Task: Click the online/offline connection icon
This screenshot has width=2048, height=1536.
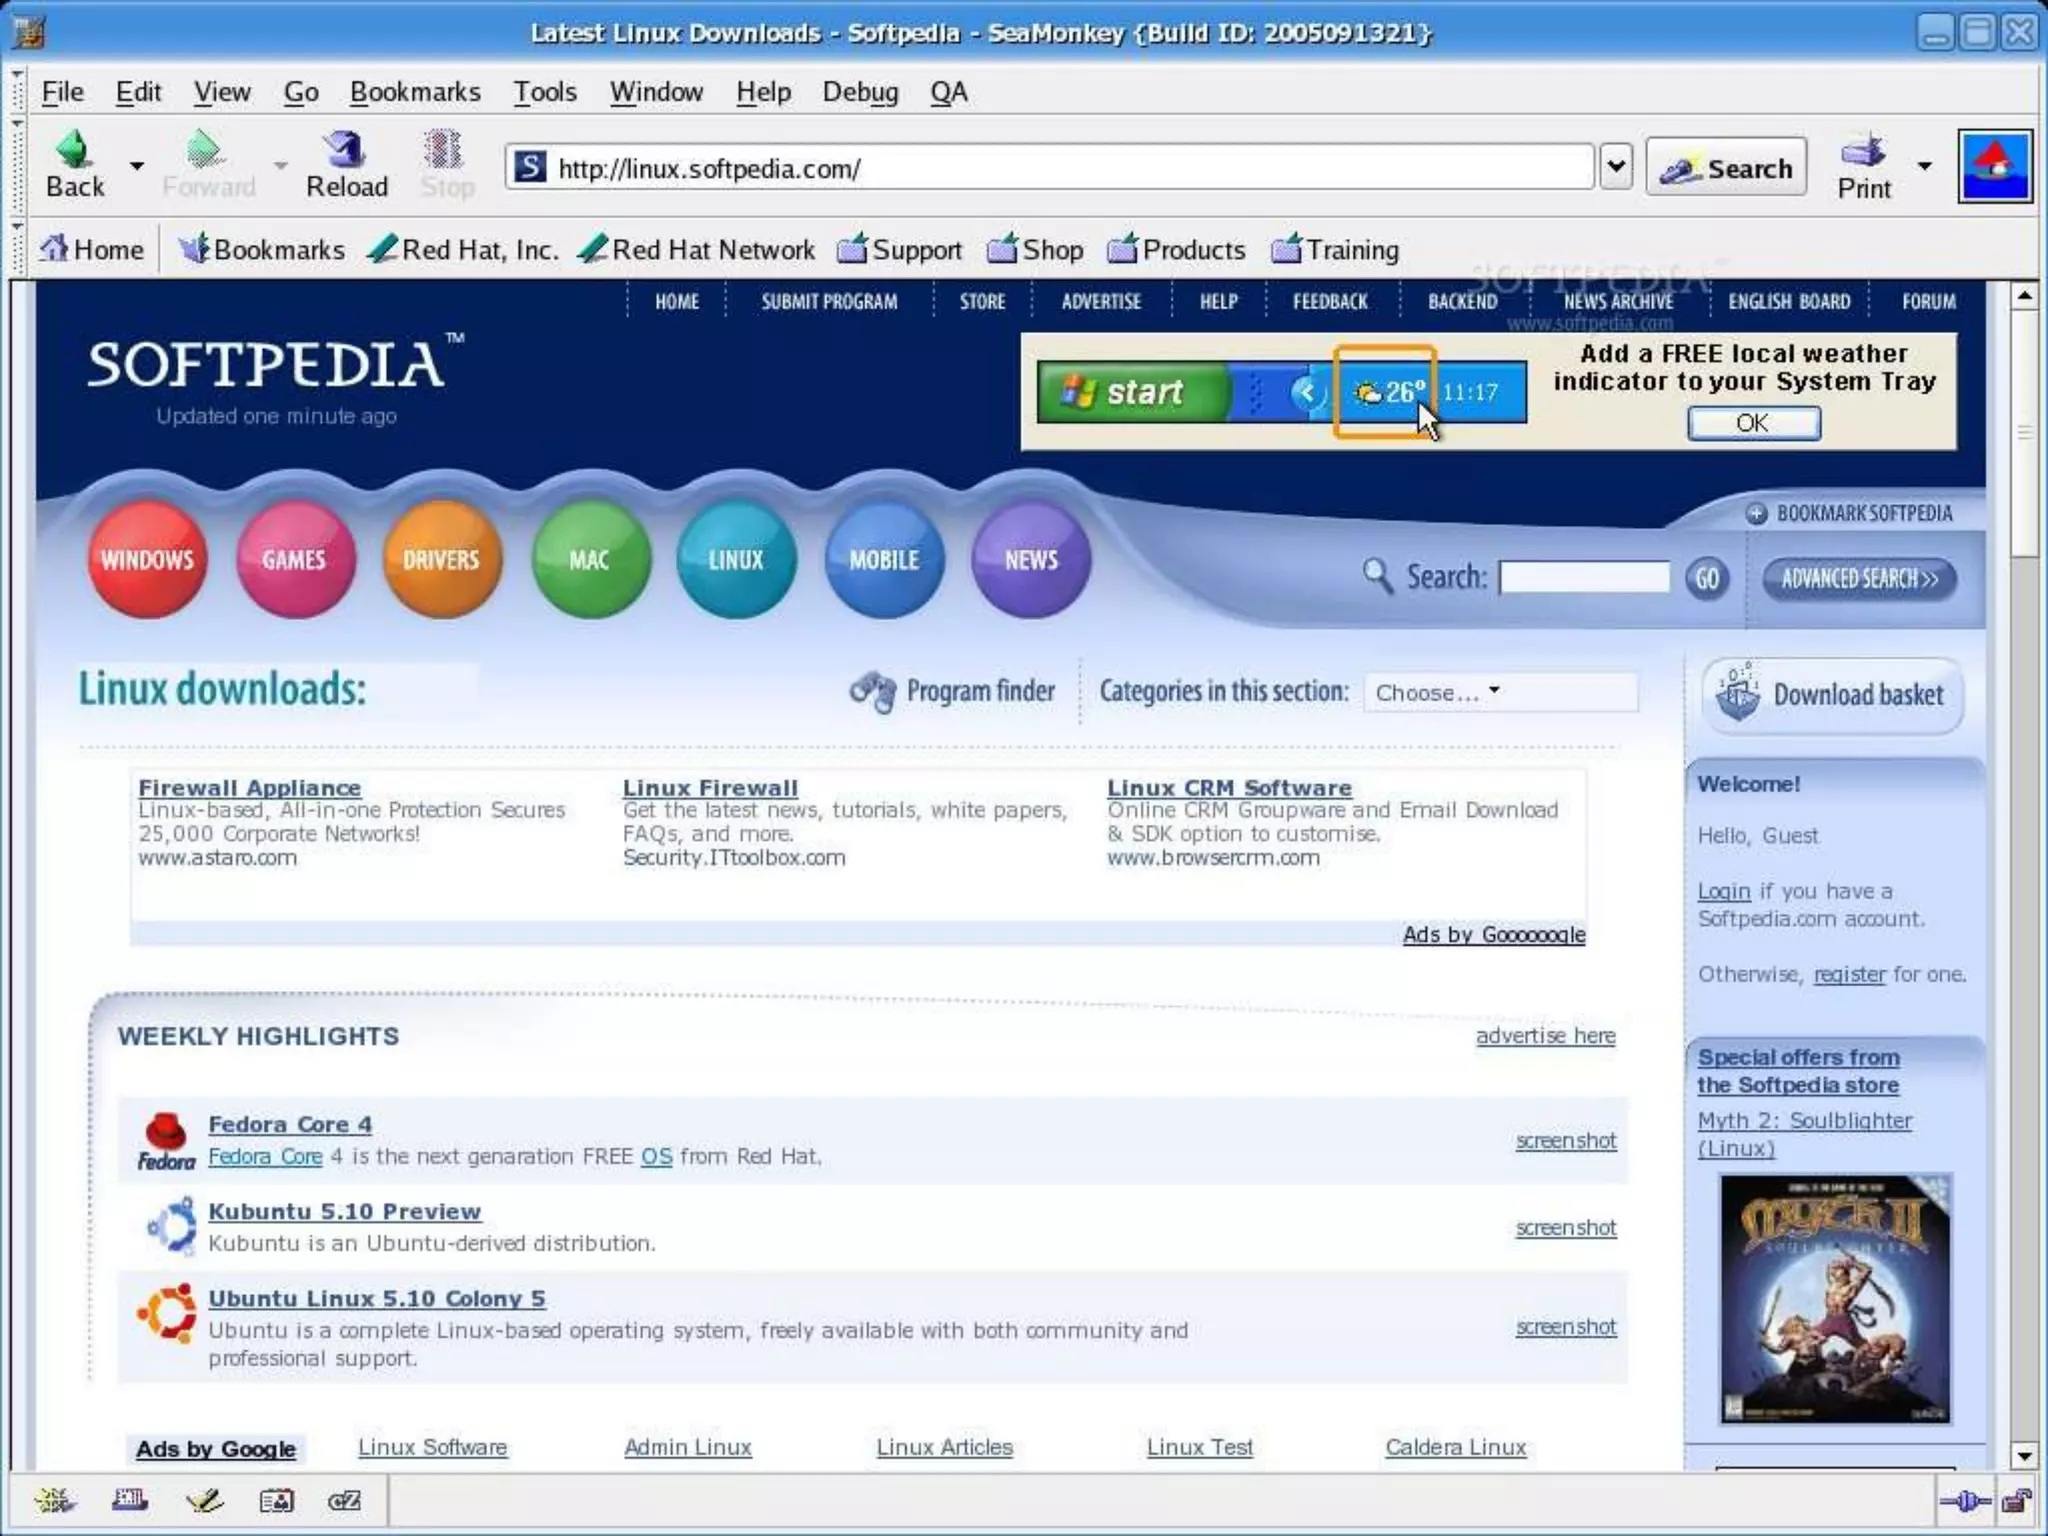Action: click(1964, 1500)
